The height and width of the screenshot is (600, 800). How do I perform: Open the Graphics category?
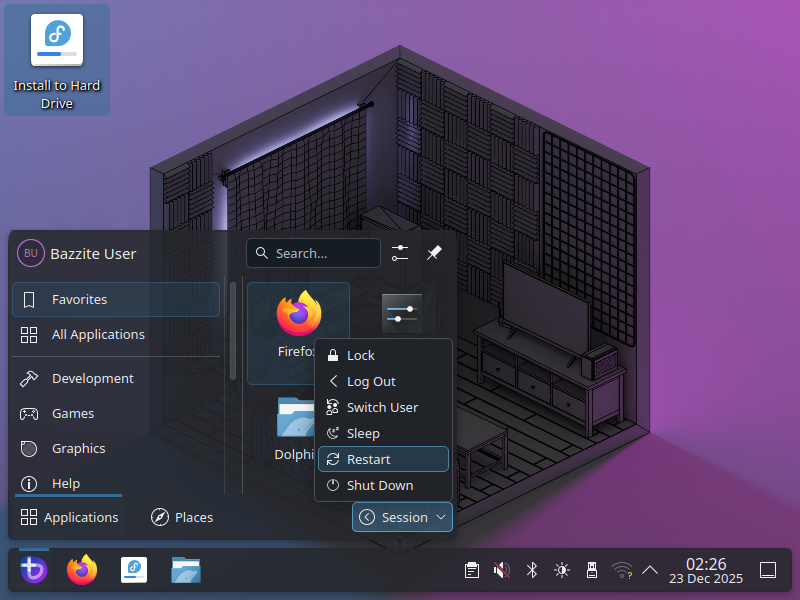[x=116, y=448]
